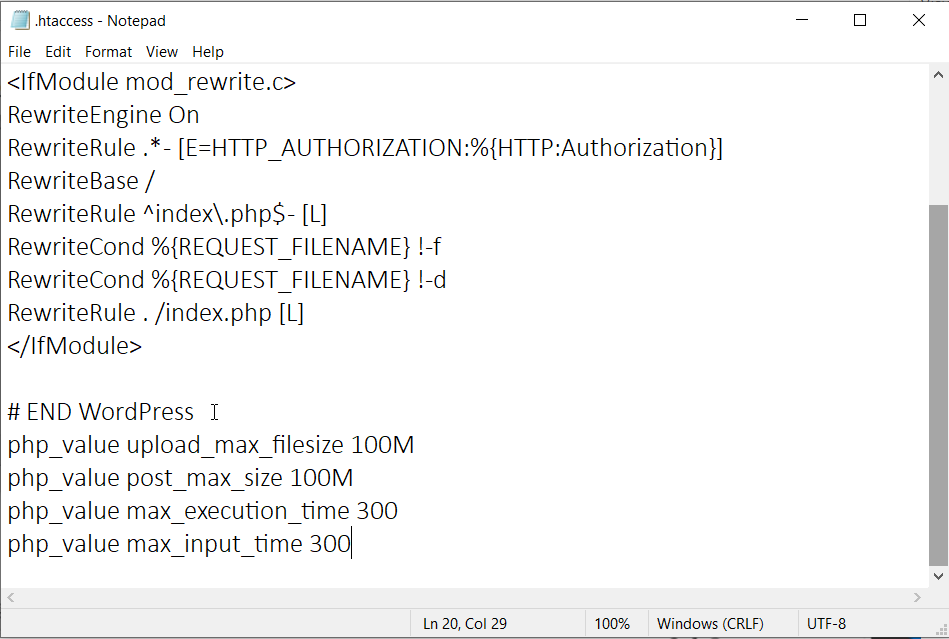Image resolution: width=949 pixels, height=639 pixels.
Task: Place cursor on 'RewriteEngine On' line
Action: [x=103, y=115]
